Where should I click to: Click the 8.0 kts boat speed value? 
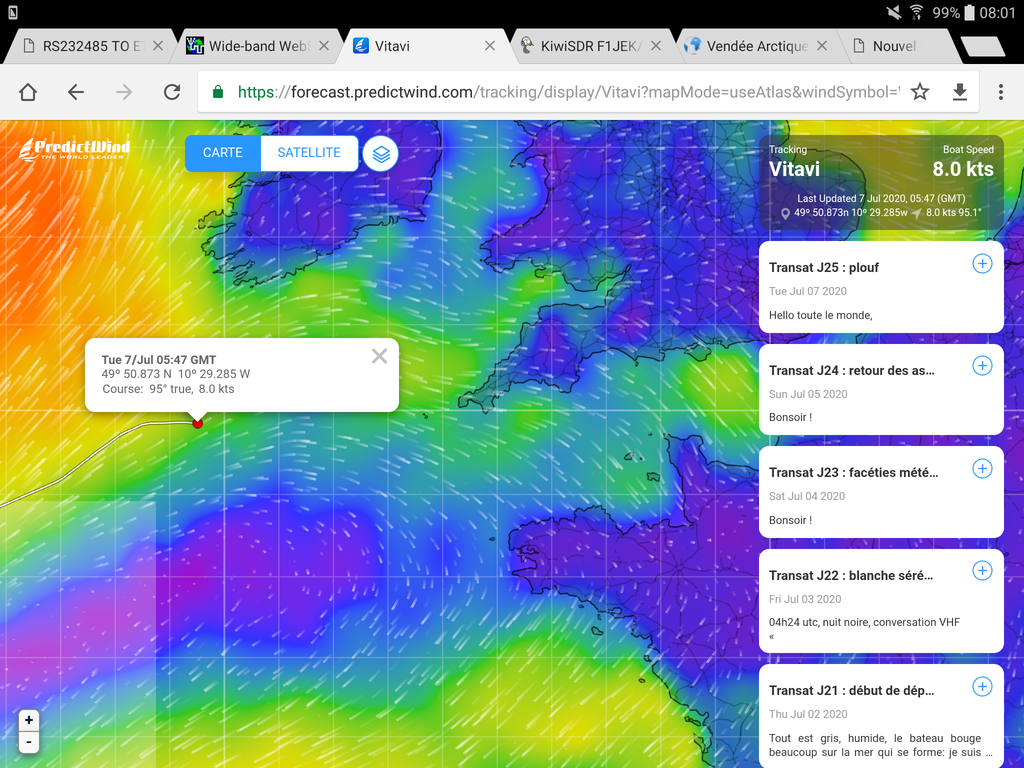coord(963,169)
